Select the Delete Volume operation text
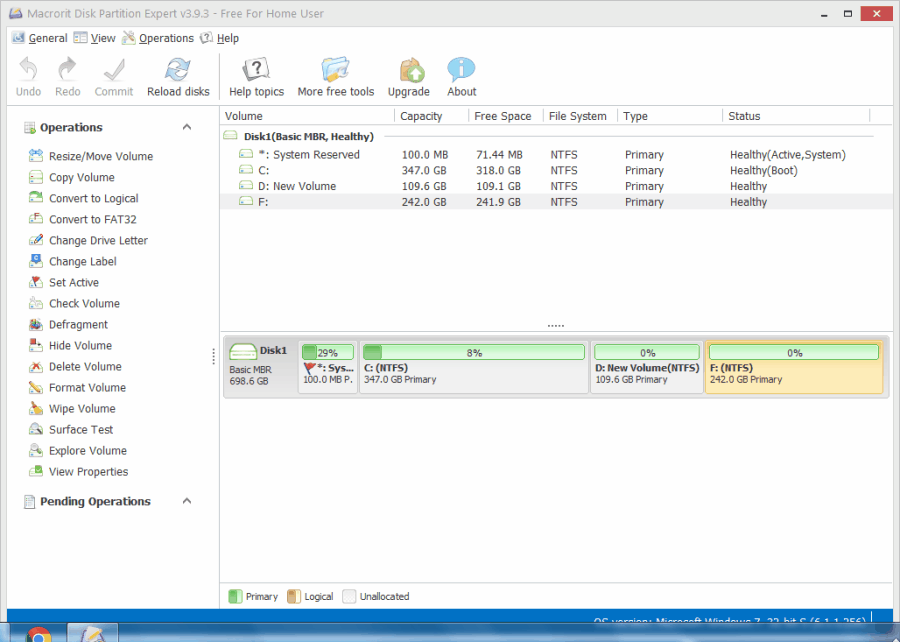The width and height of the screenshot is (900, 642). coord(85,367)
